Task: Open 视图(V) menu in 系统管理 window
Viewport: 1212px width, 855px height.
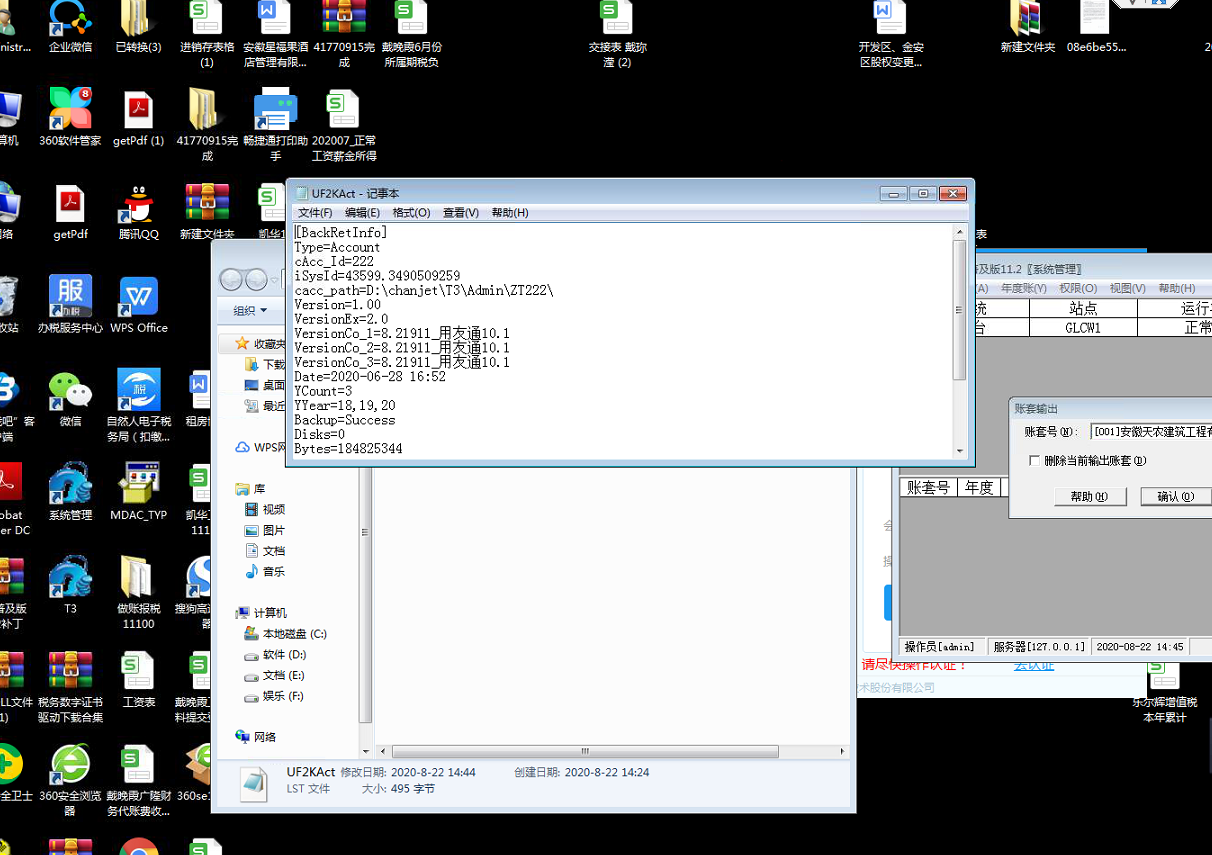Action: tap(1127, 288)
